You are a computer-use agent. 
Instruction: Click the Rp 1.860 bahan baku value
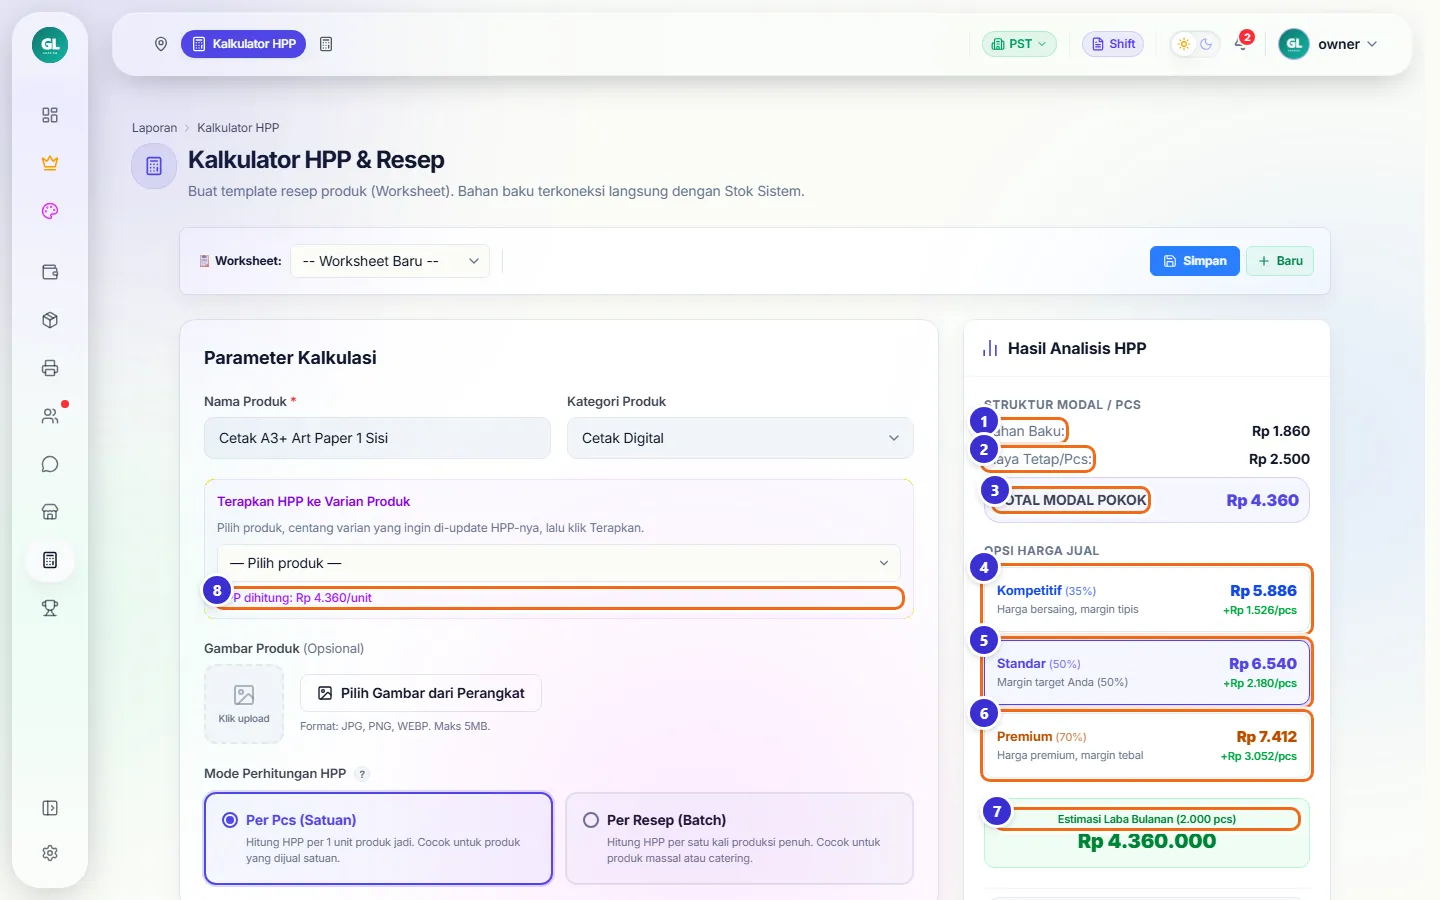tap(1281, 431)
